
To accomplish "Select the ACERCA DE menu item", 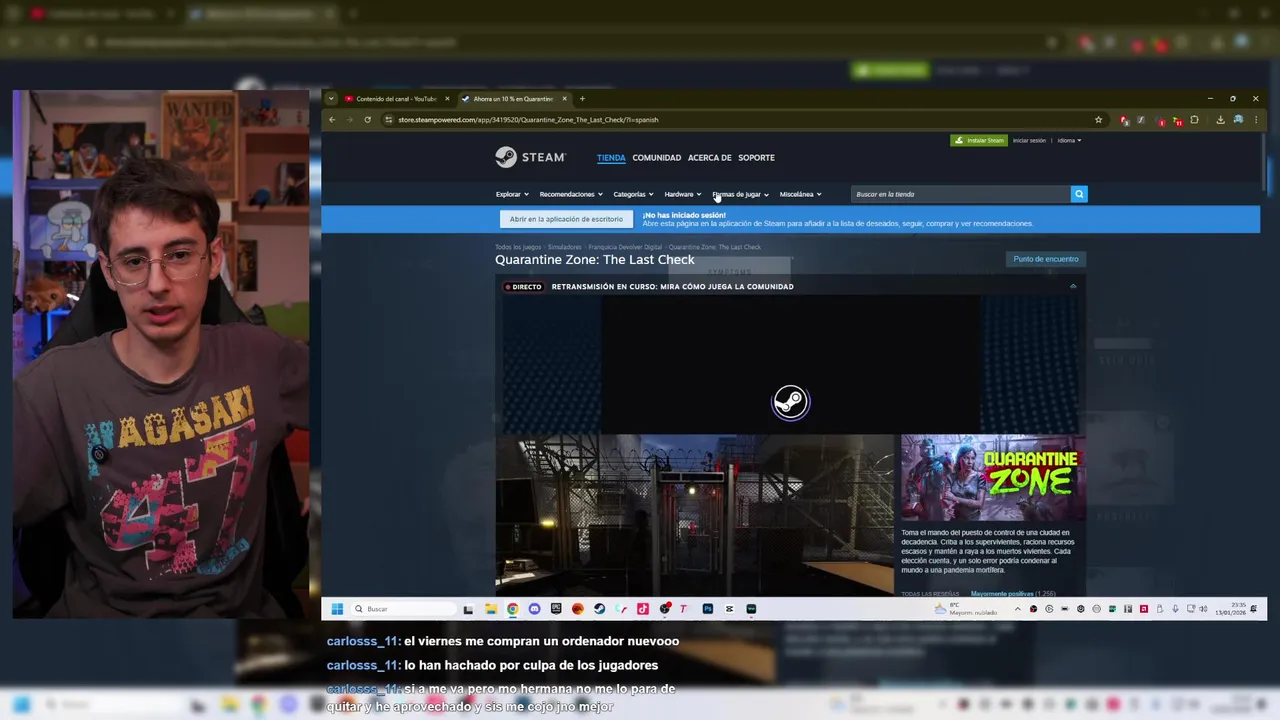I will click(x=709, y=158).
